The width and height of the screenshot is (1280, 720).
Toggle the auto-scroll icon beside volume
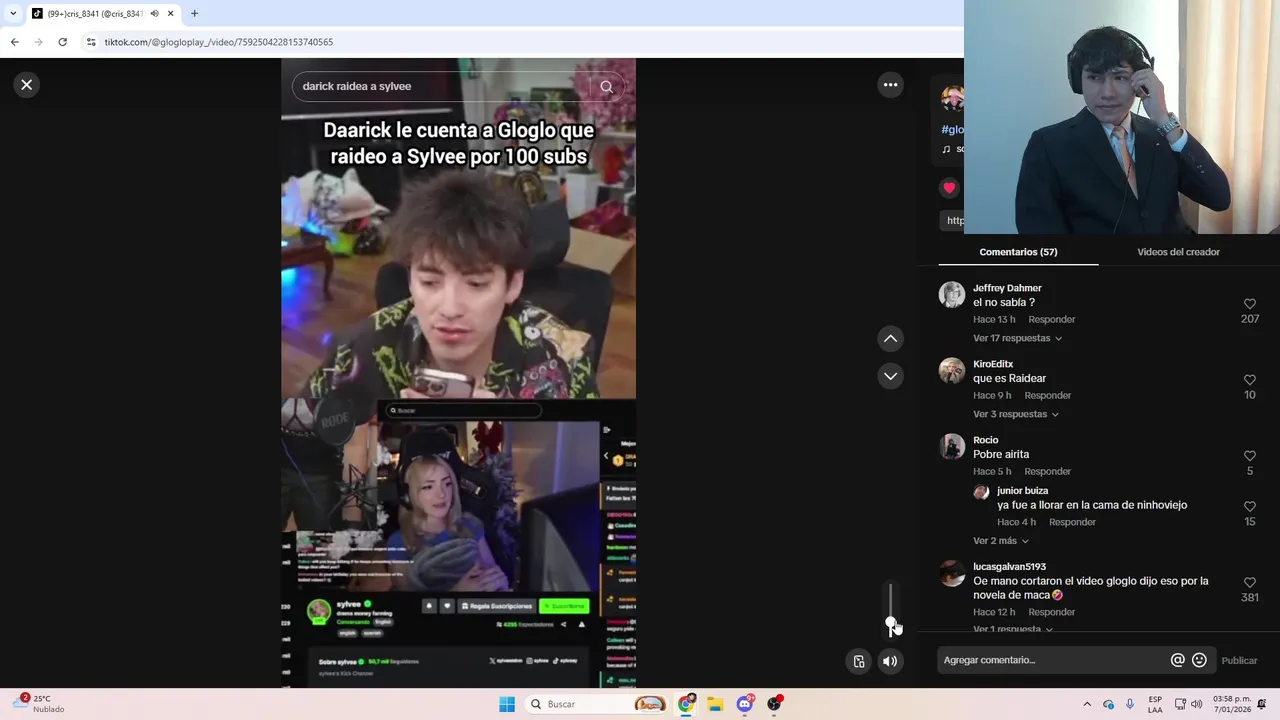pyautogui.click(x=858, y=661)
